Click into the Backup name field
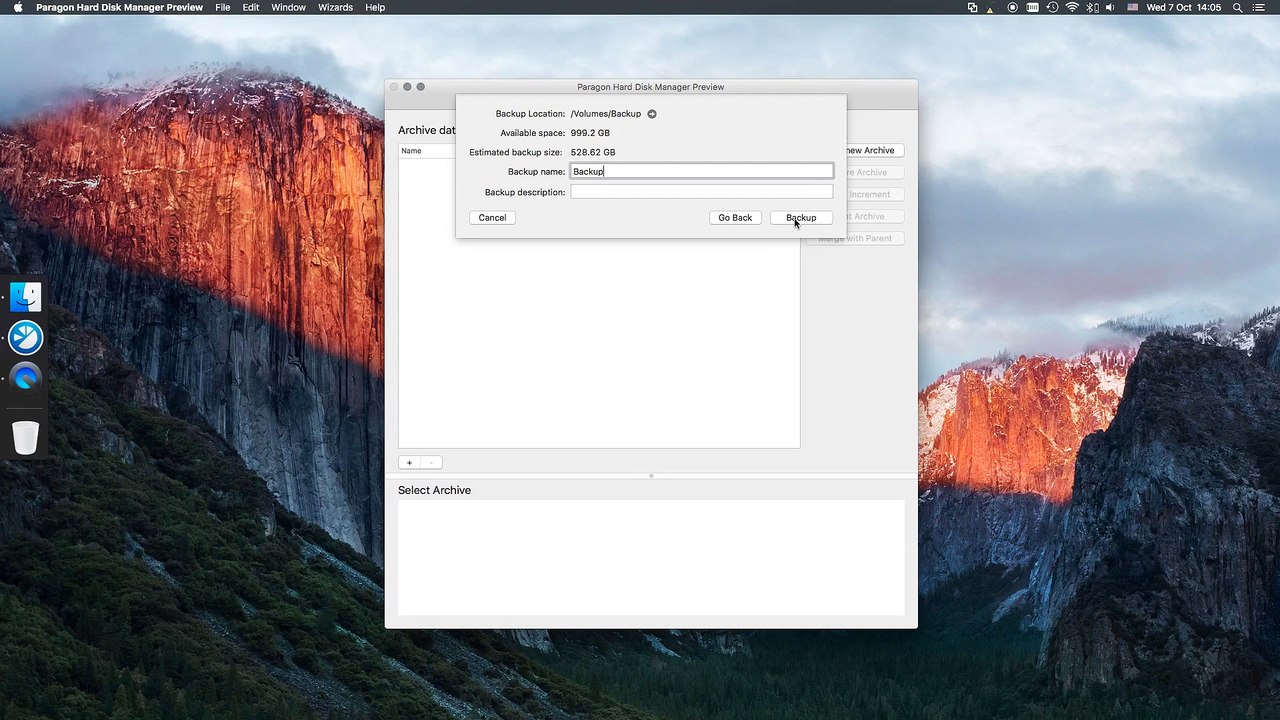 [701, 172]
